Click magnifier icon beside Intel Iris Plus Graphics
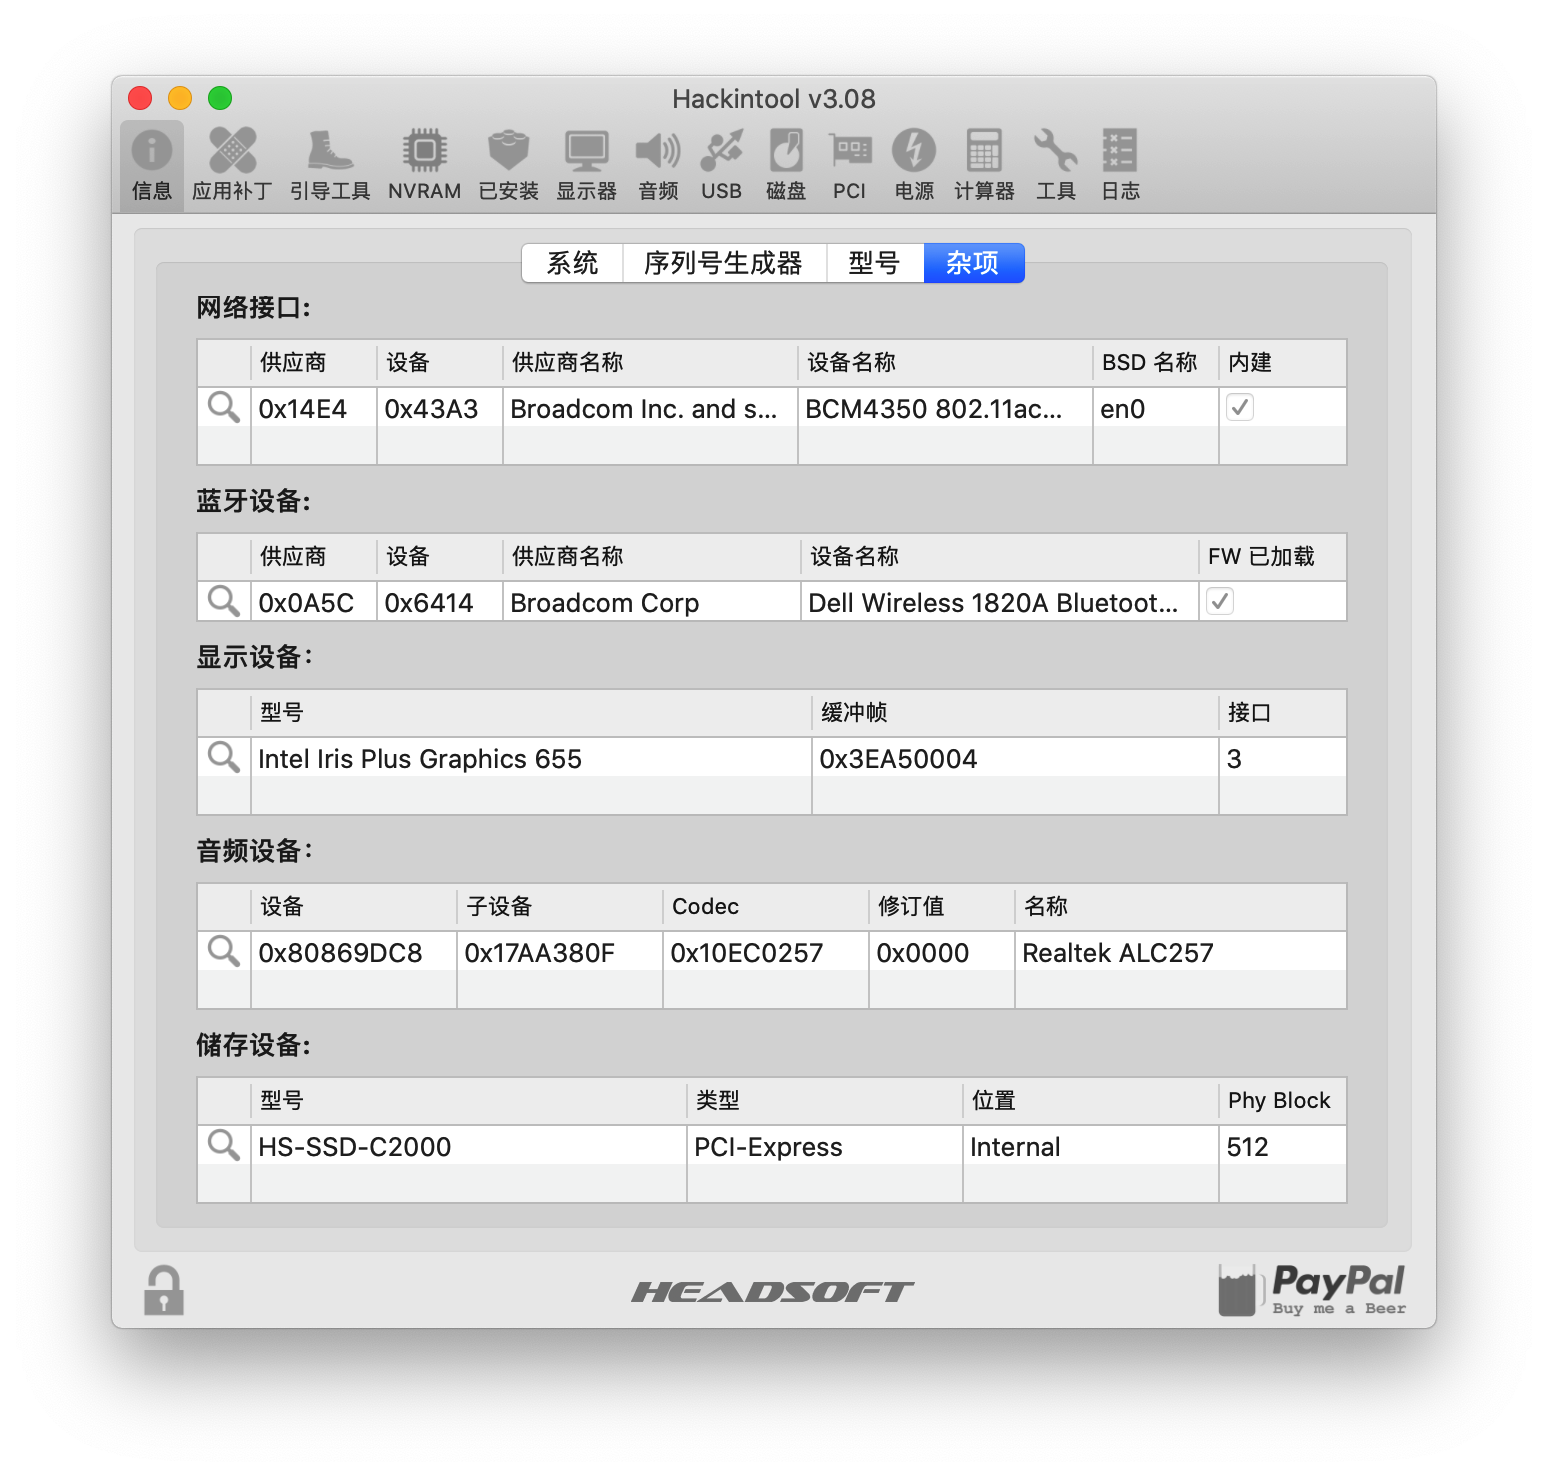This screenshot has height=1476, width=1548. [223, 757]
